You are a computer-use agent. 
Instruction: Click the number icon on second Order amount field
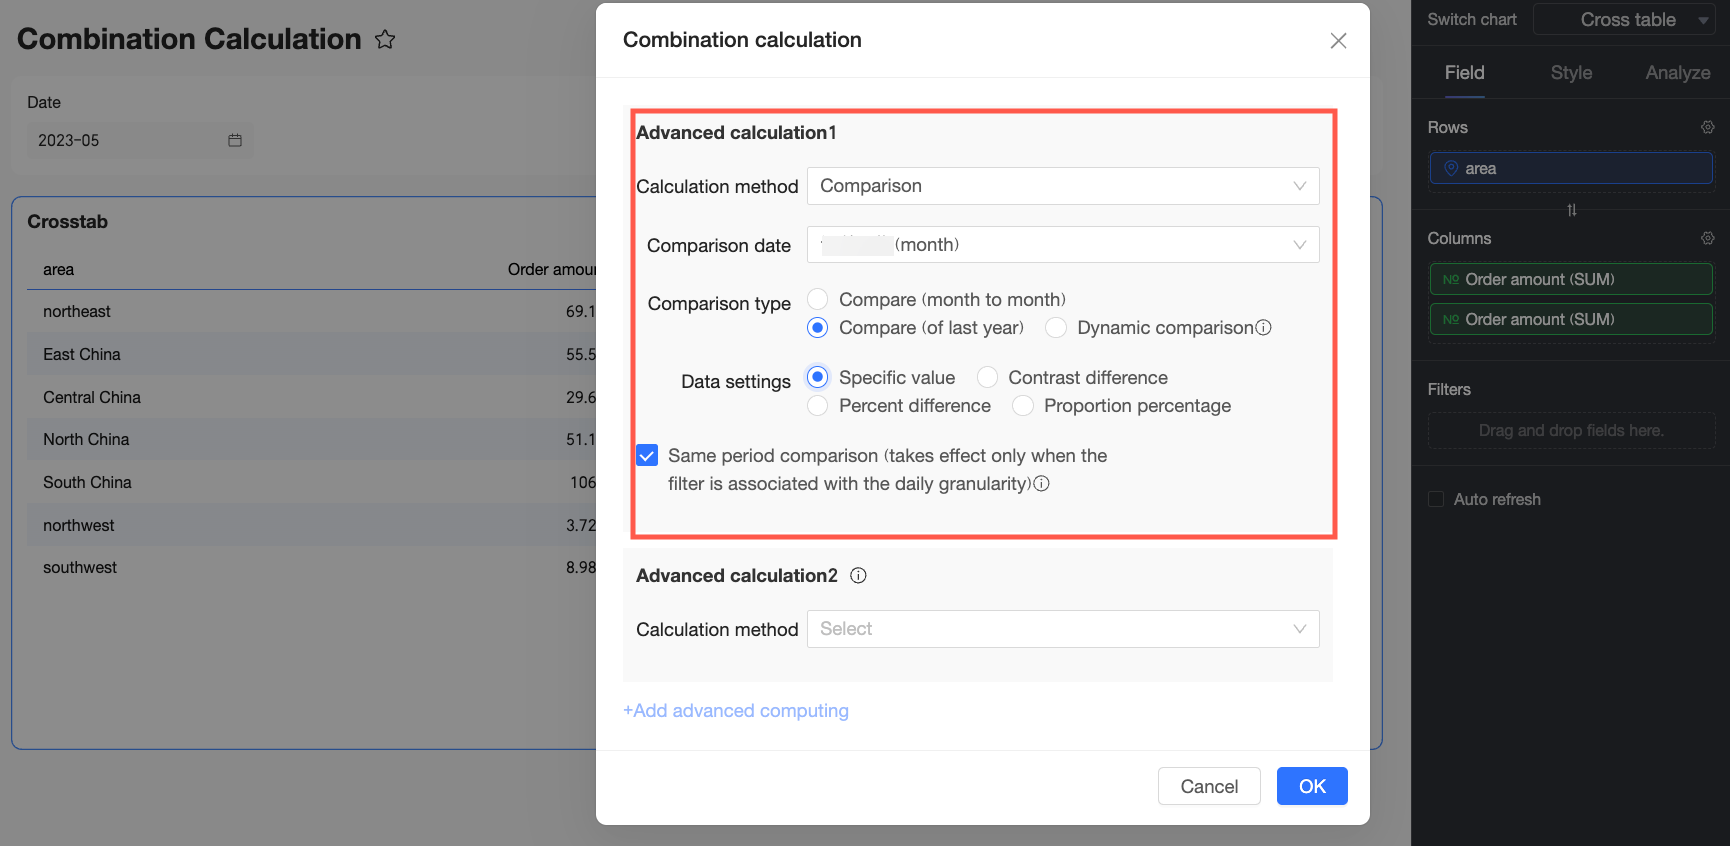pos(1451,319)
